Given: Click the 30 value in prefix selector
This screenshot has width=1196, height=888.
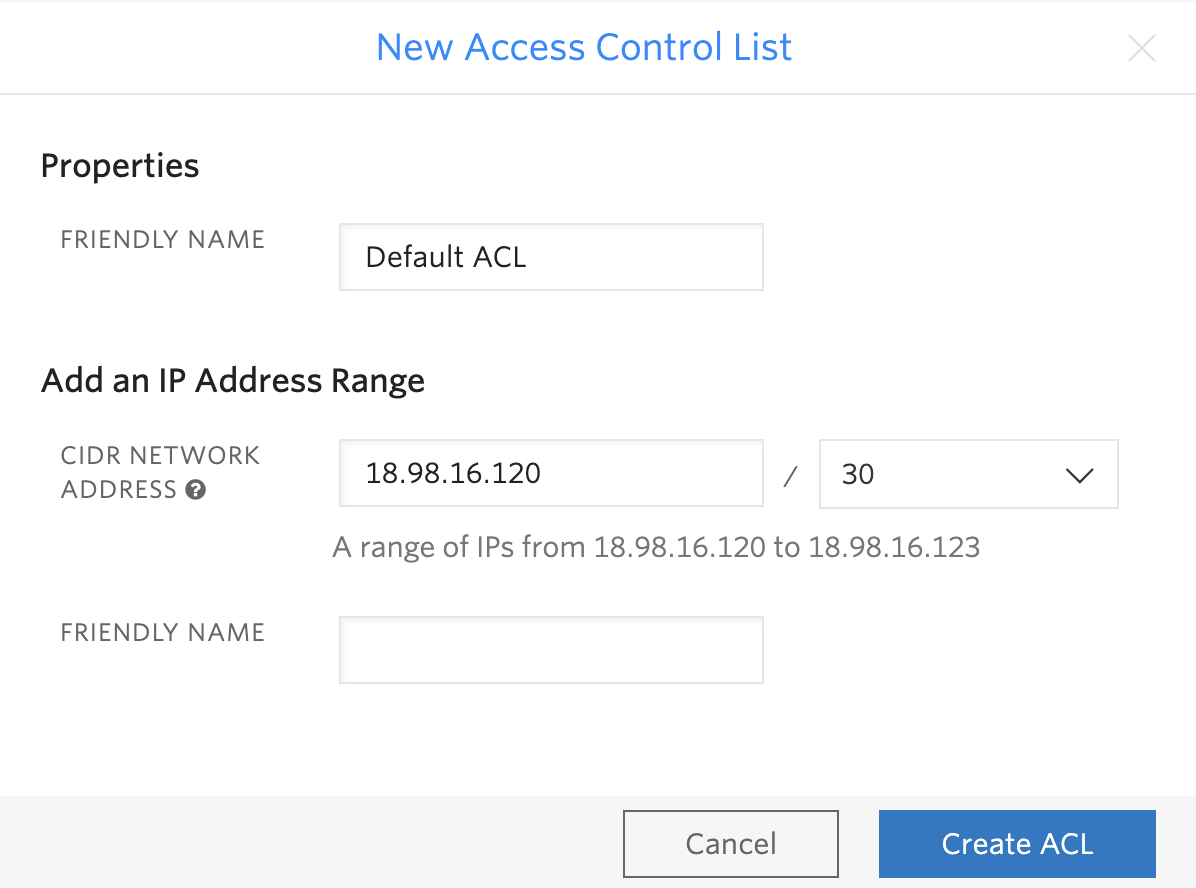Looking at the screenshot, I should pyautogui.click(x=858, y=475).
